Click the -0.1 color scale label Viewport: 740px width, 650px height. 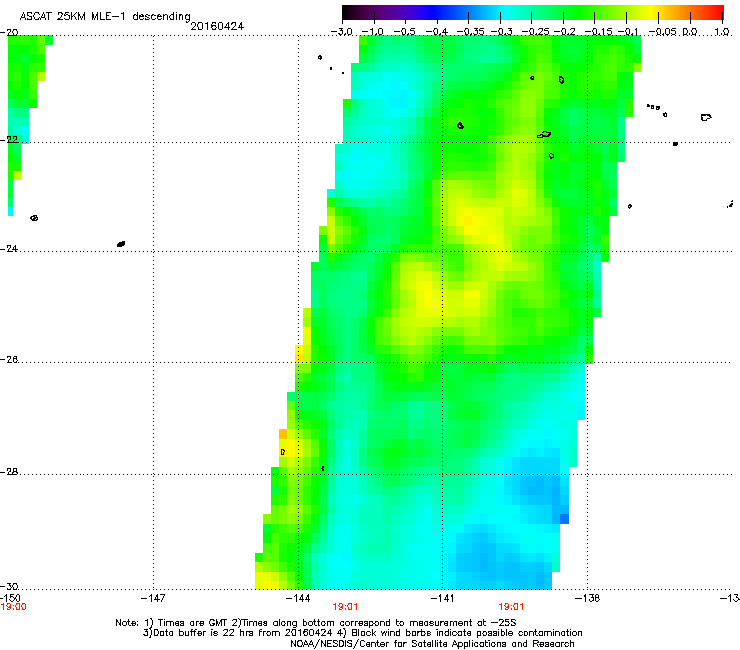coord(628,32)
